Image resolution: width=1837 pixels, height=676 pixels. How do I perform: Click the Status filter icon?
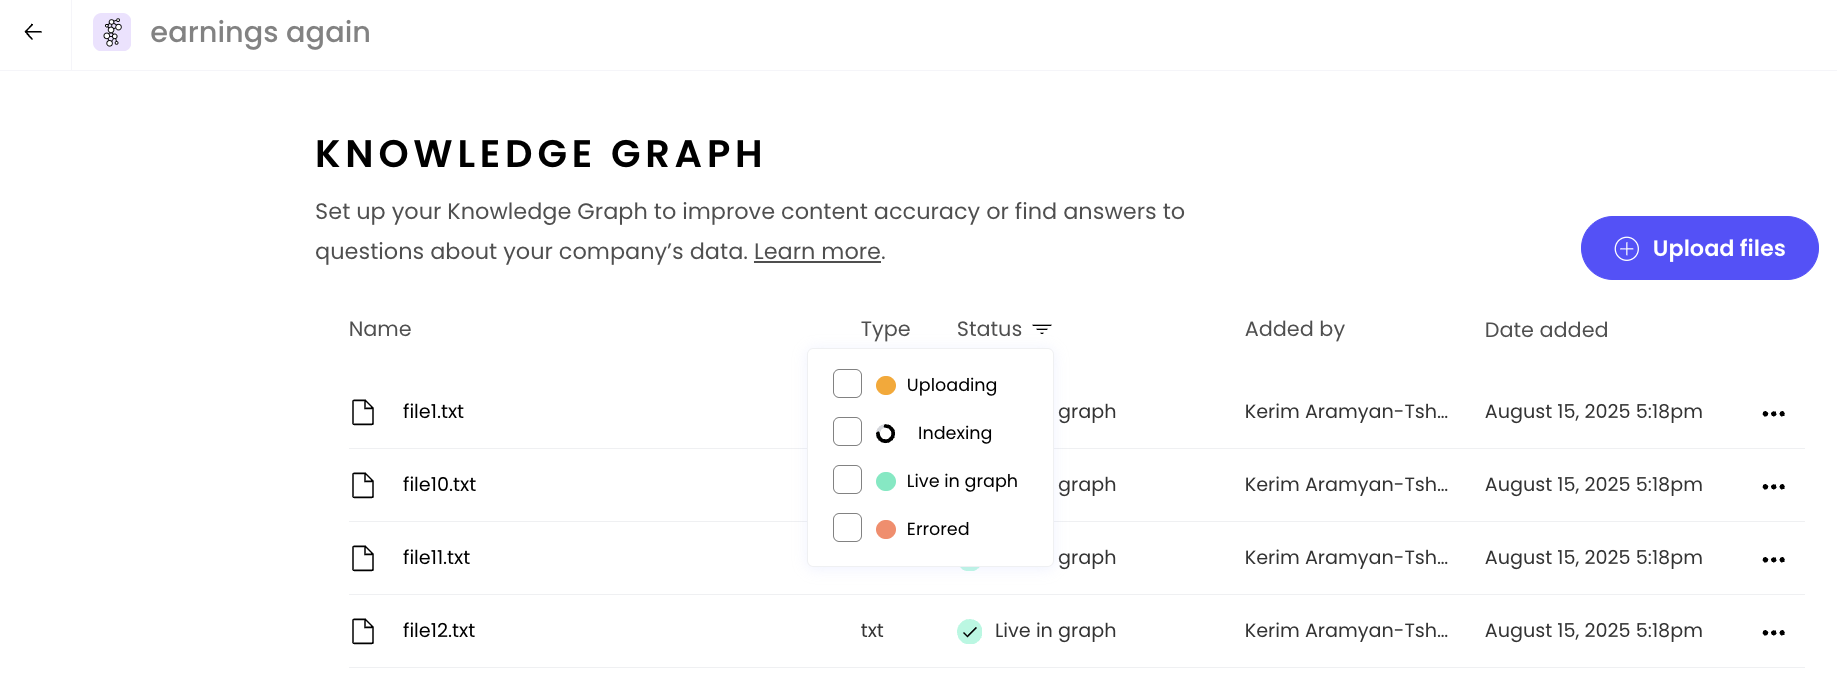(1042, 329)
